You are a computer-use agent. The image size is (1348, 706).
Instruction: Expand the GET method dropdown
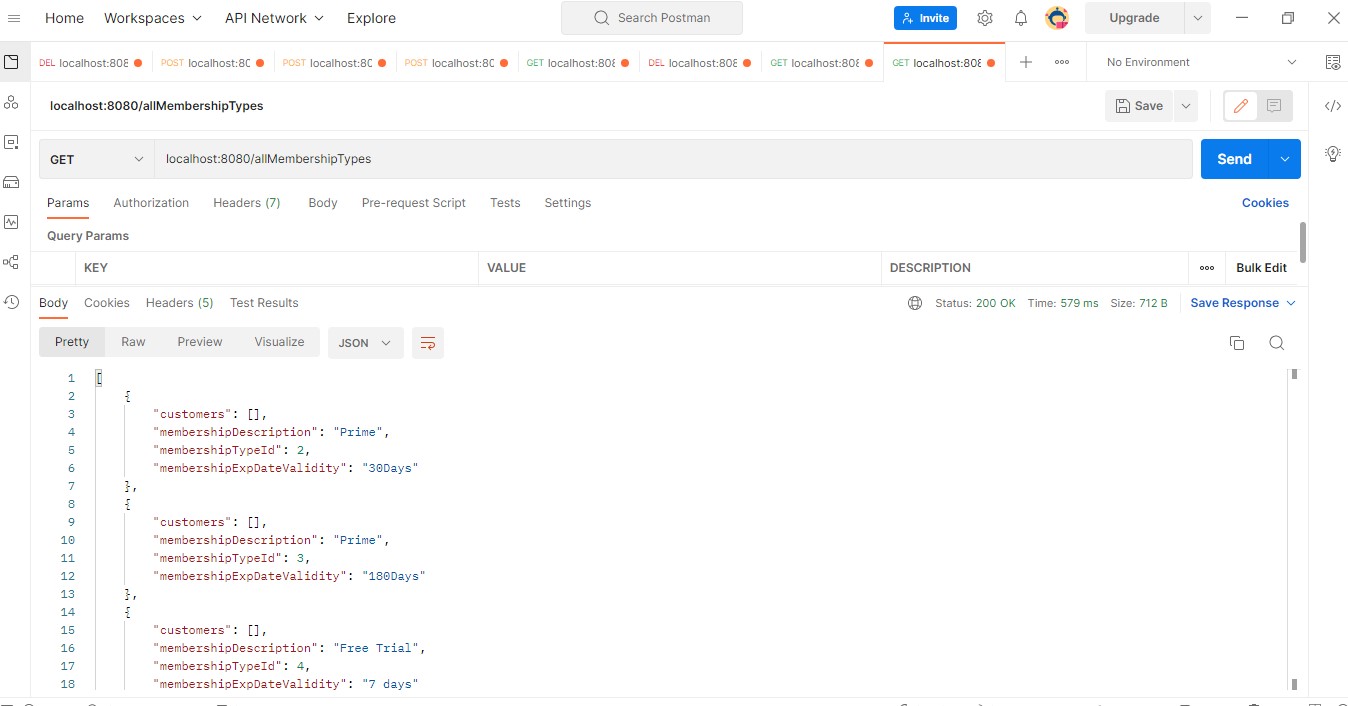click(x=96, y=158)
